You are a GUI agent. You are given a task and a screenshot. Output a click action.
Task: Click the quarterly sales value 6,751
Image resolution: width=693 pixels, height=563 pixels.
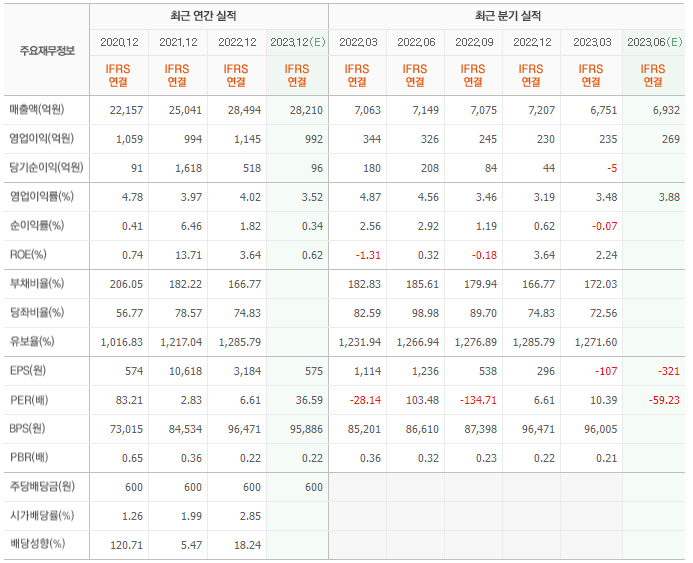(603, 110)
